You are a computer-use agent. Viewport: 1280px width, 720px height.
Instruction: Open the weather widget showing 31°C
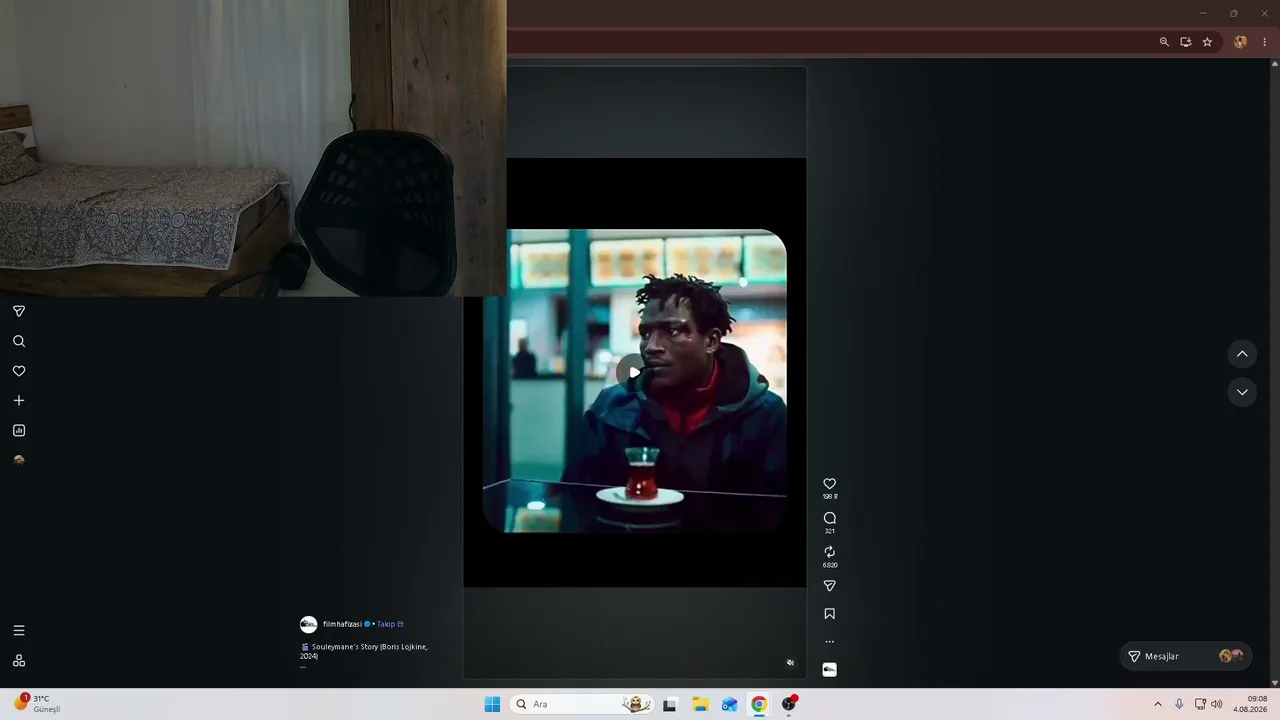(x=37, y=704)
